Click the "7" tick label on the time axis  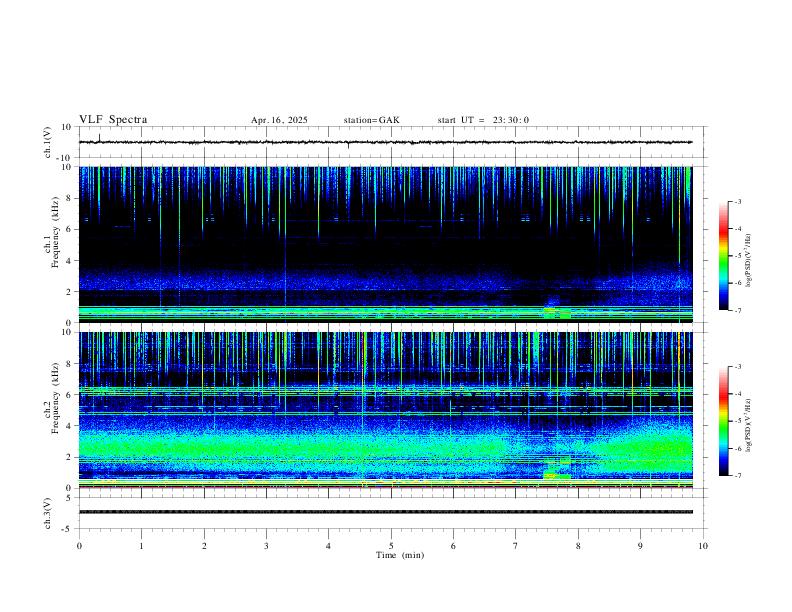click(516, 546)
